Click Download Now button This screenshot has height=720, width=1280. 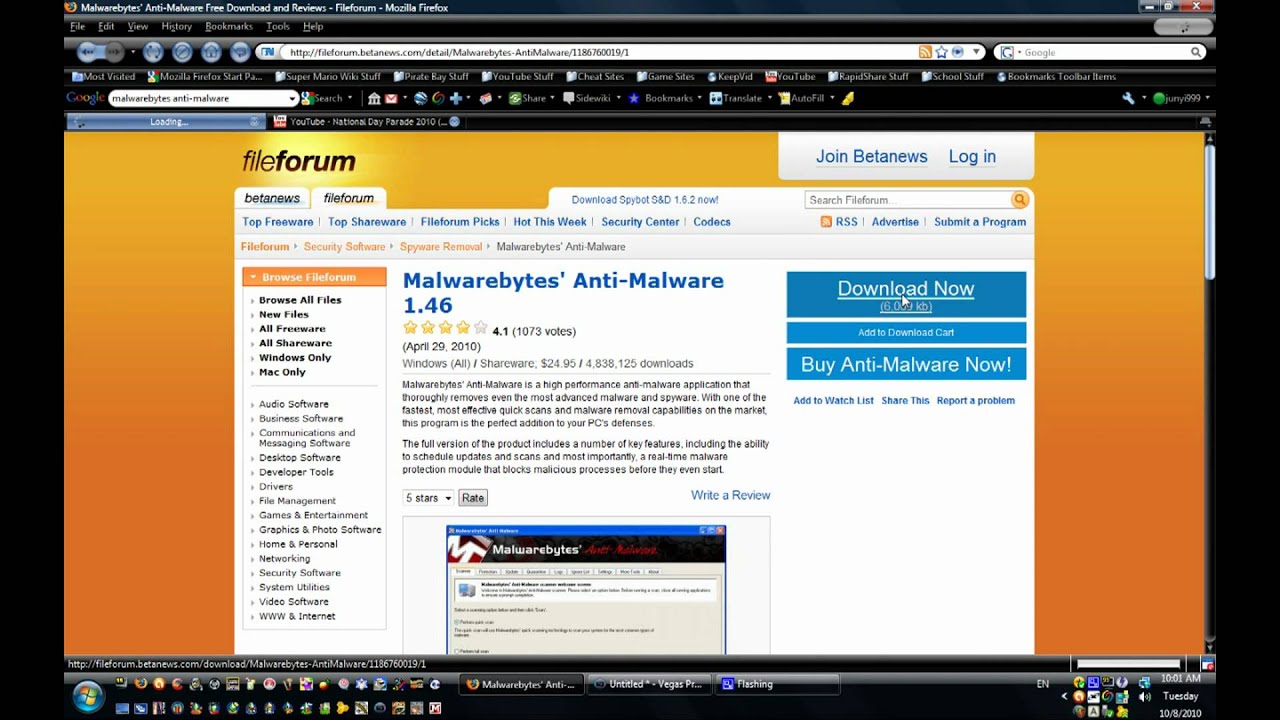[x=906, y=295]
